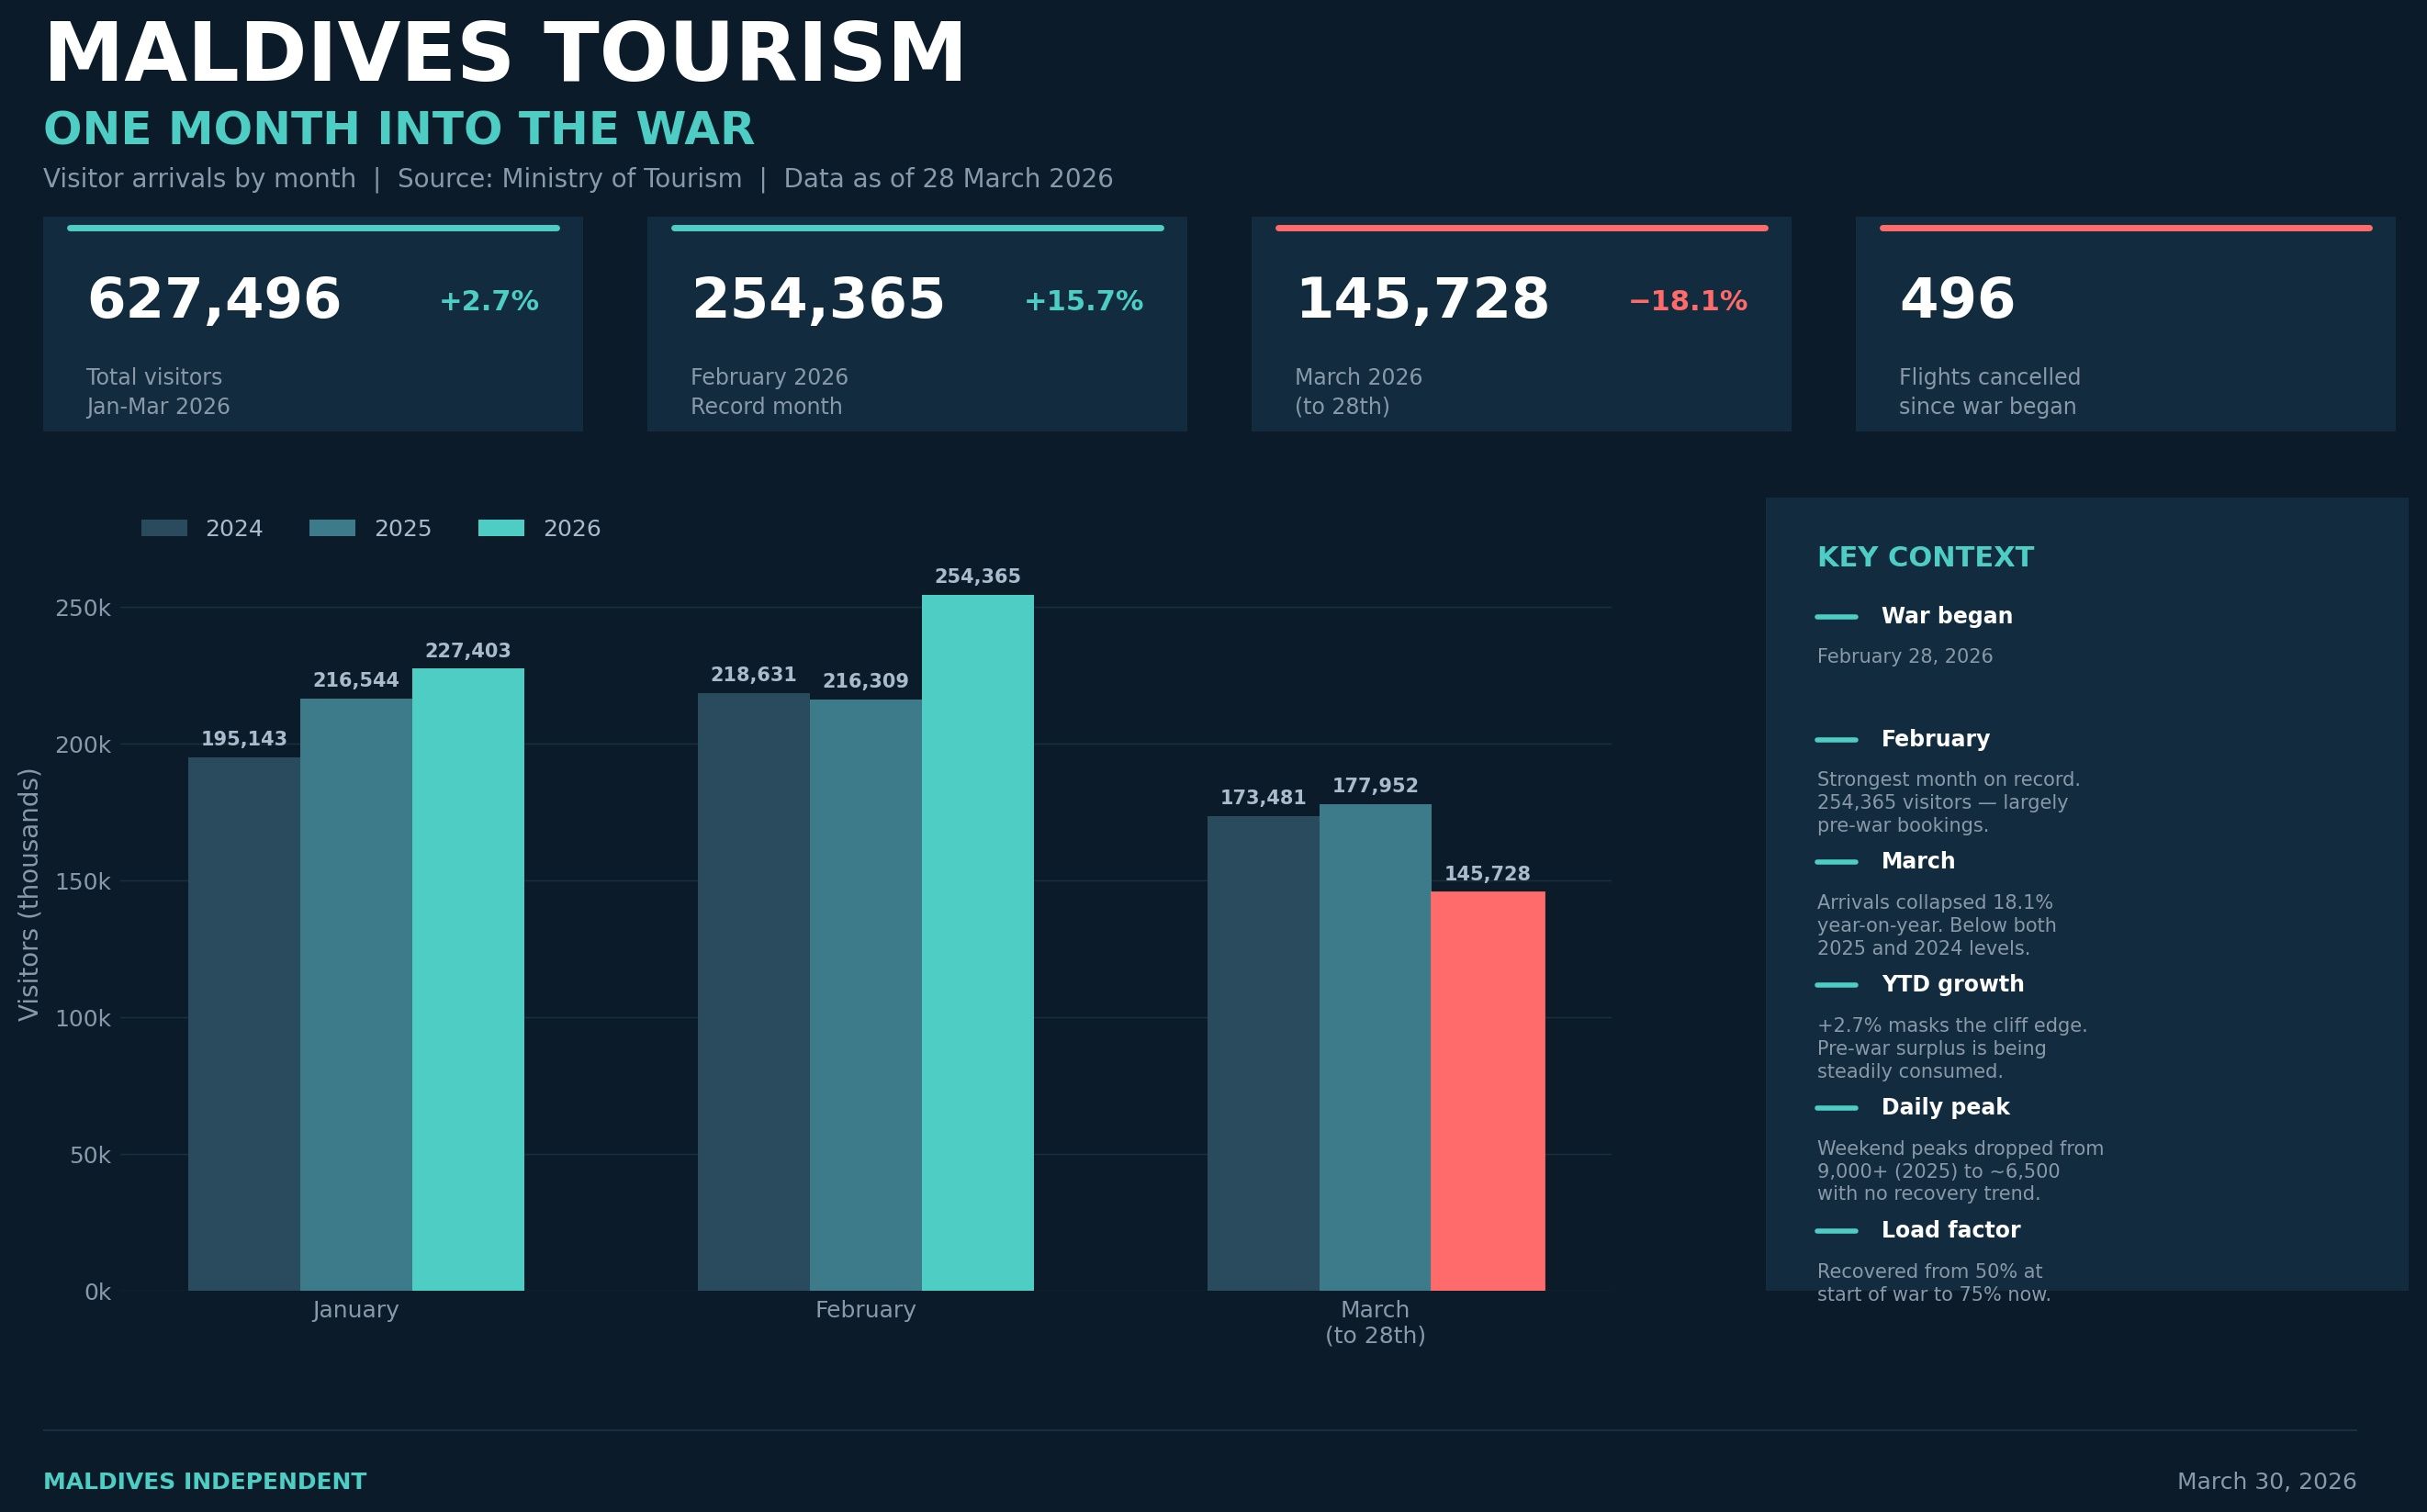Click the 2025 legend color swatch
2427x1512 pixels.
click(332, 528)
